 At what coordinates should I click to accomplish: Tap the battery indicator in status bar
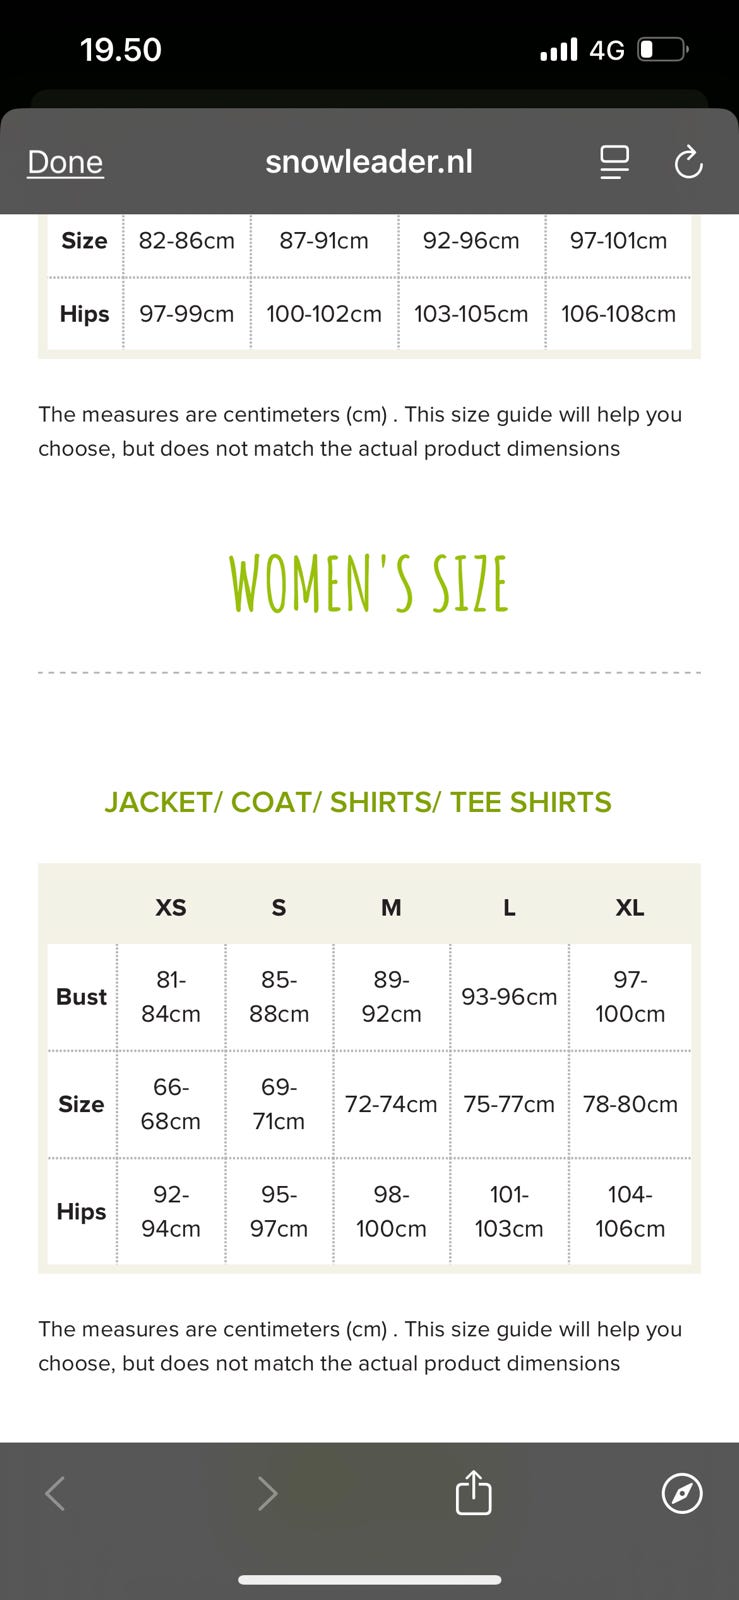coord(663,49)
